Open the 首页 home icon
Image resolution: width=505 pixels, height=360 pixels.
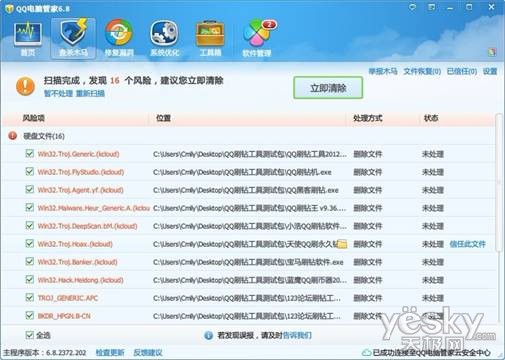[x=28, y=38]
